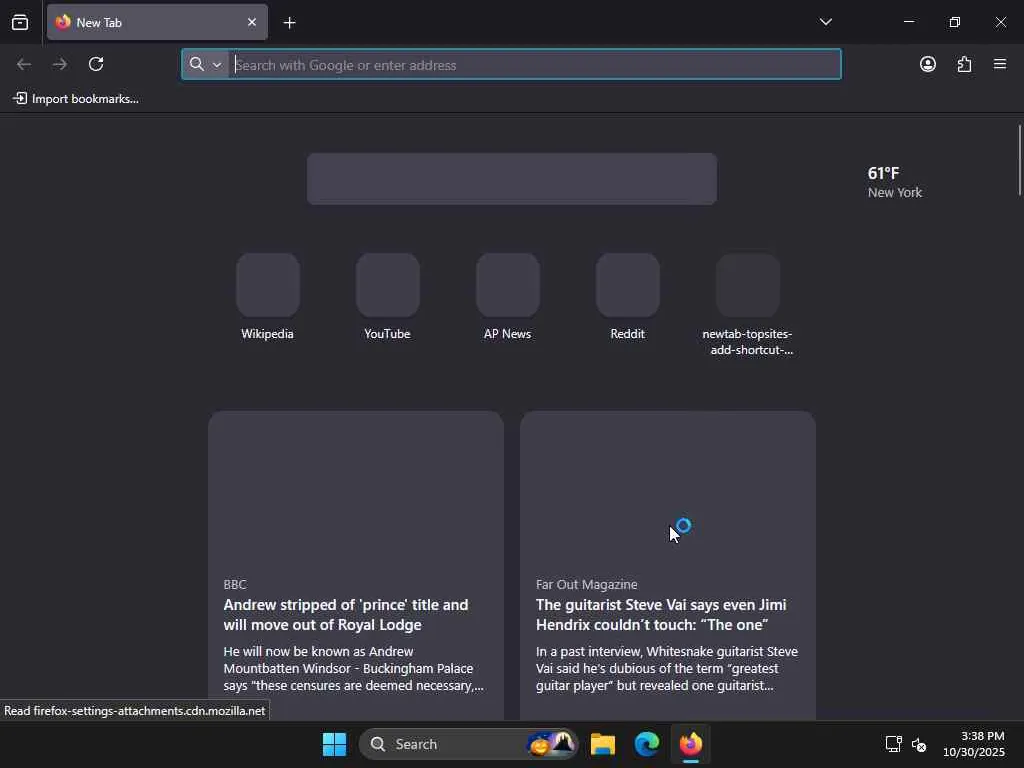Viewport: 1024px width, 768px height.
Task: Click 'In a past interview, Whitesnake' summary text
Action: click(667, 669)
